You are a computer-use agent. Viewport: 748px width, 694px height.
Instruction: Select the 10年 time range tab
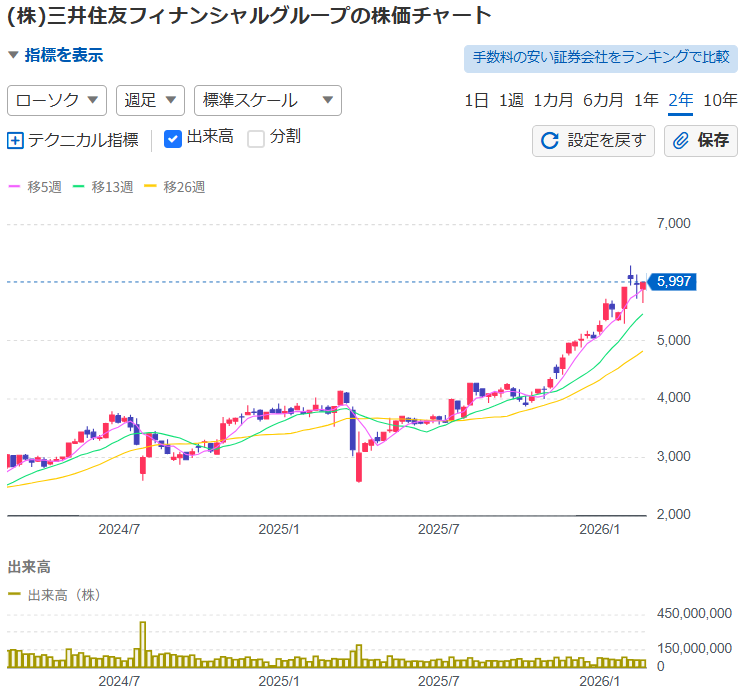pos(720,100)
